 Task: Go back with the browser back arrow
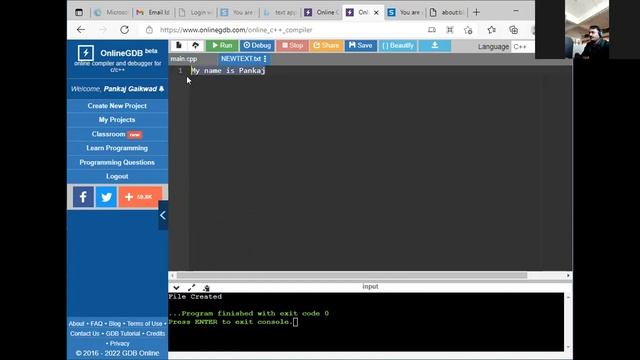coord(81,30)
